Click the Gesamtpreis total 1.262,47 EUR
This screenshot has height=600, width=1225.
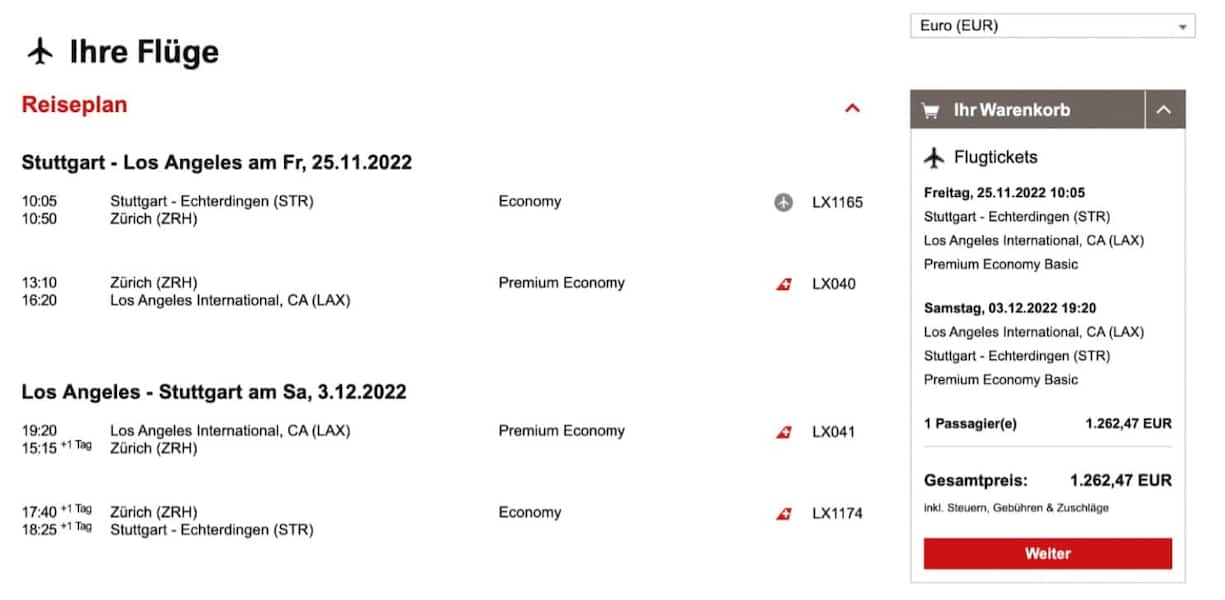1120,480
